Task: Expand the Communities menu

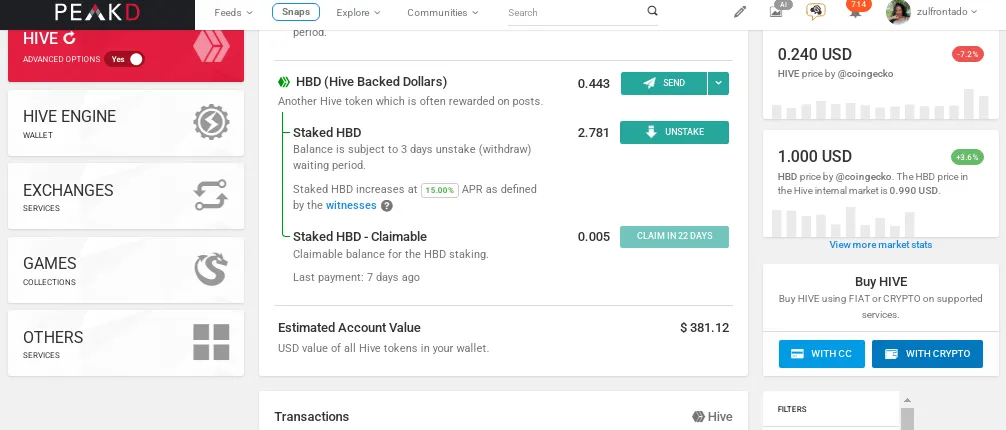Action: [443, 12]
